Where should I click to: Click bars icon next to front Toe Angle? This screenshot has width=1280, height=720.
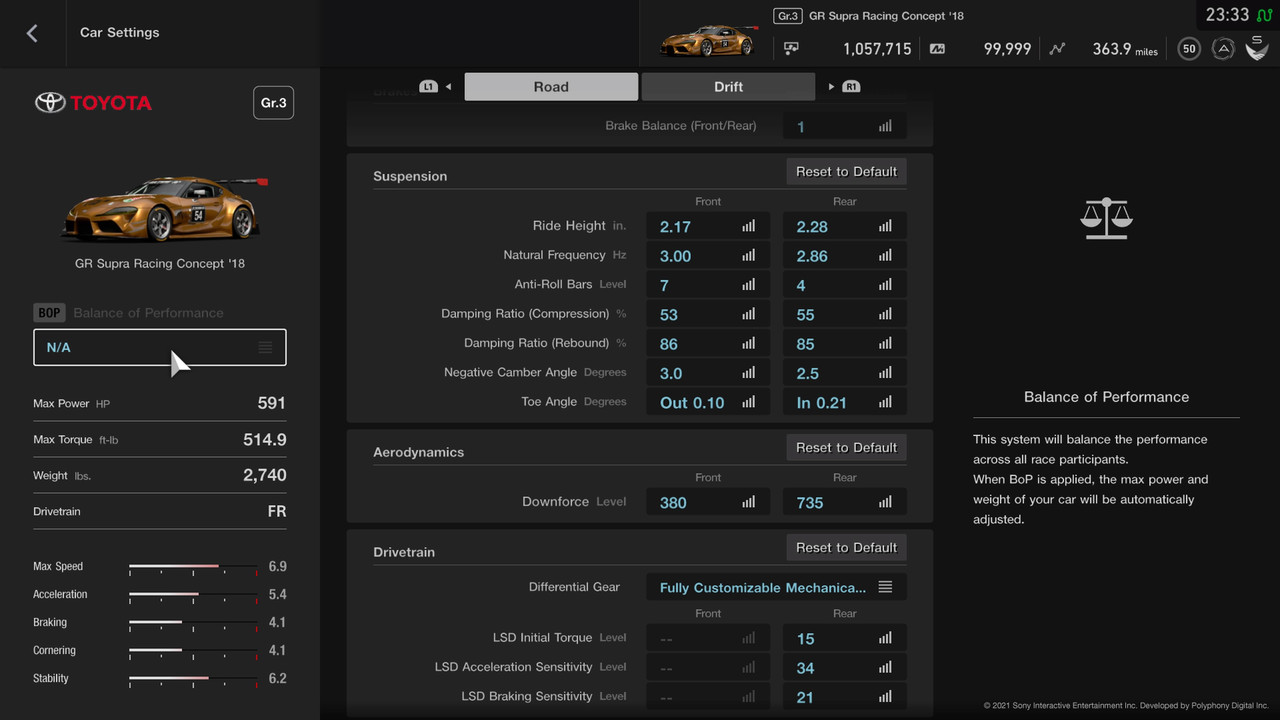748,402
